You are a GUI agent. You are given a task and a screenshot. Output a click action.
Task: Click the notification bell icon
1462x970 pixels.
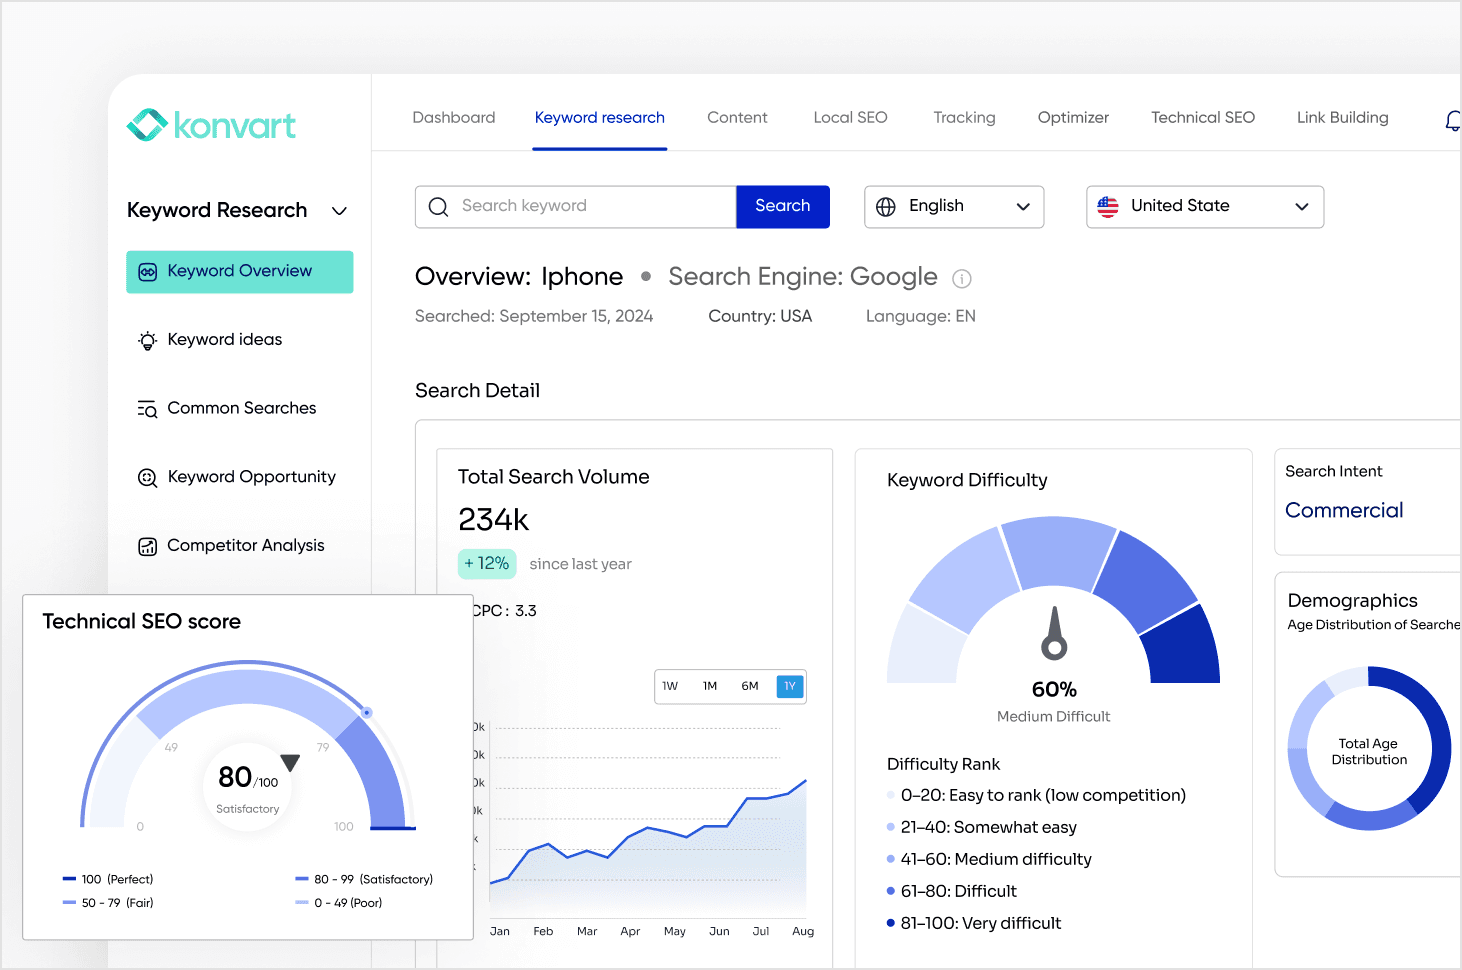[1452, 120]
